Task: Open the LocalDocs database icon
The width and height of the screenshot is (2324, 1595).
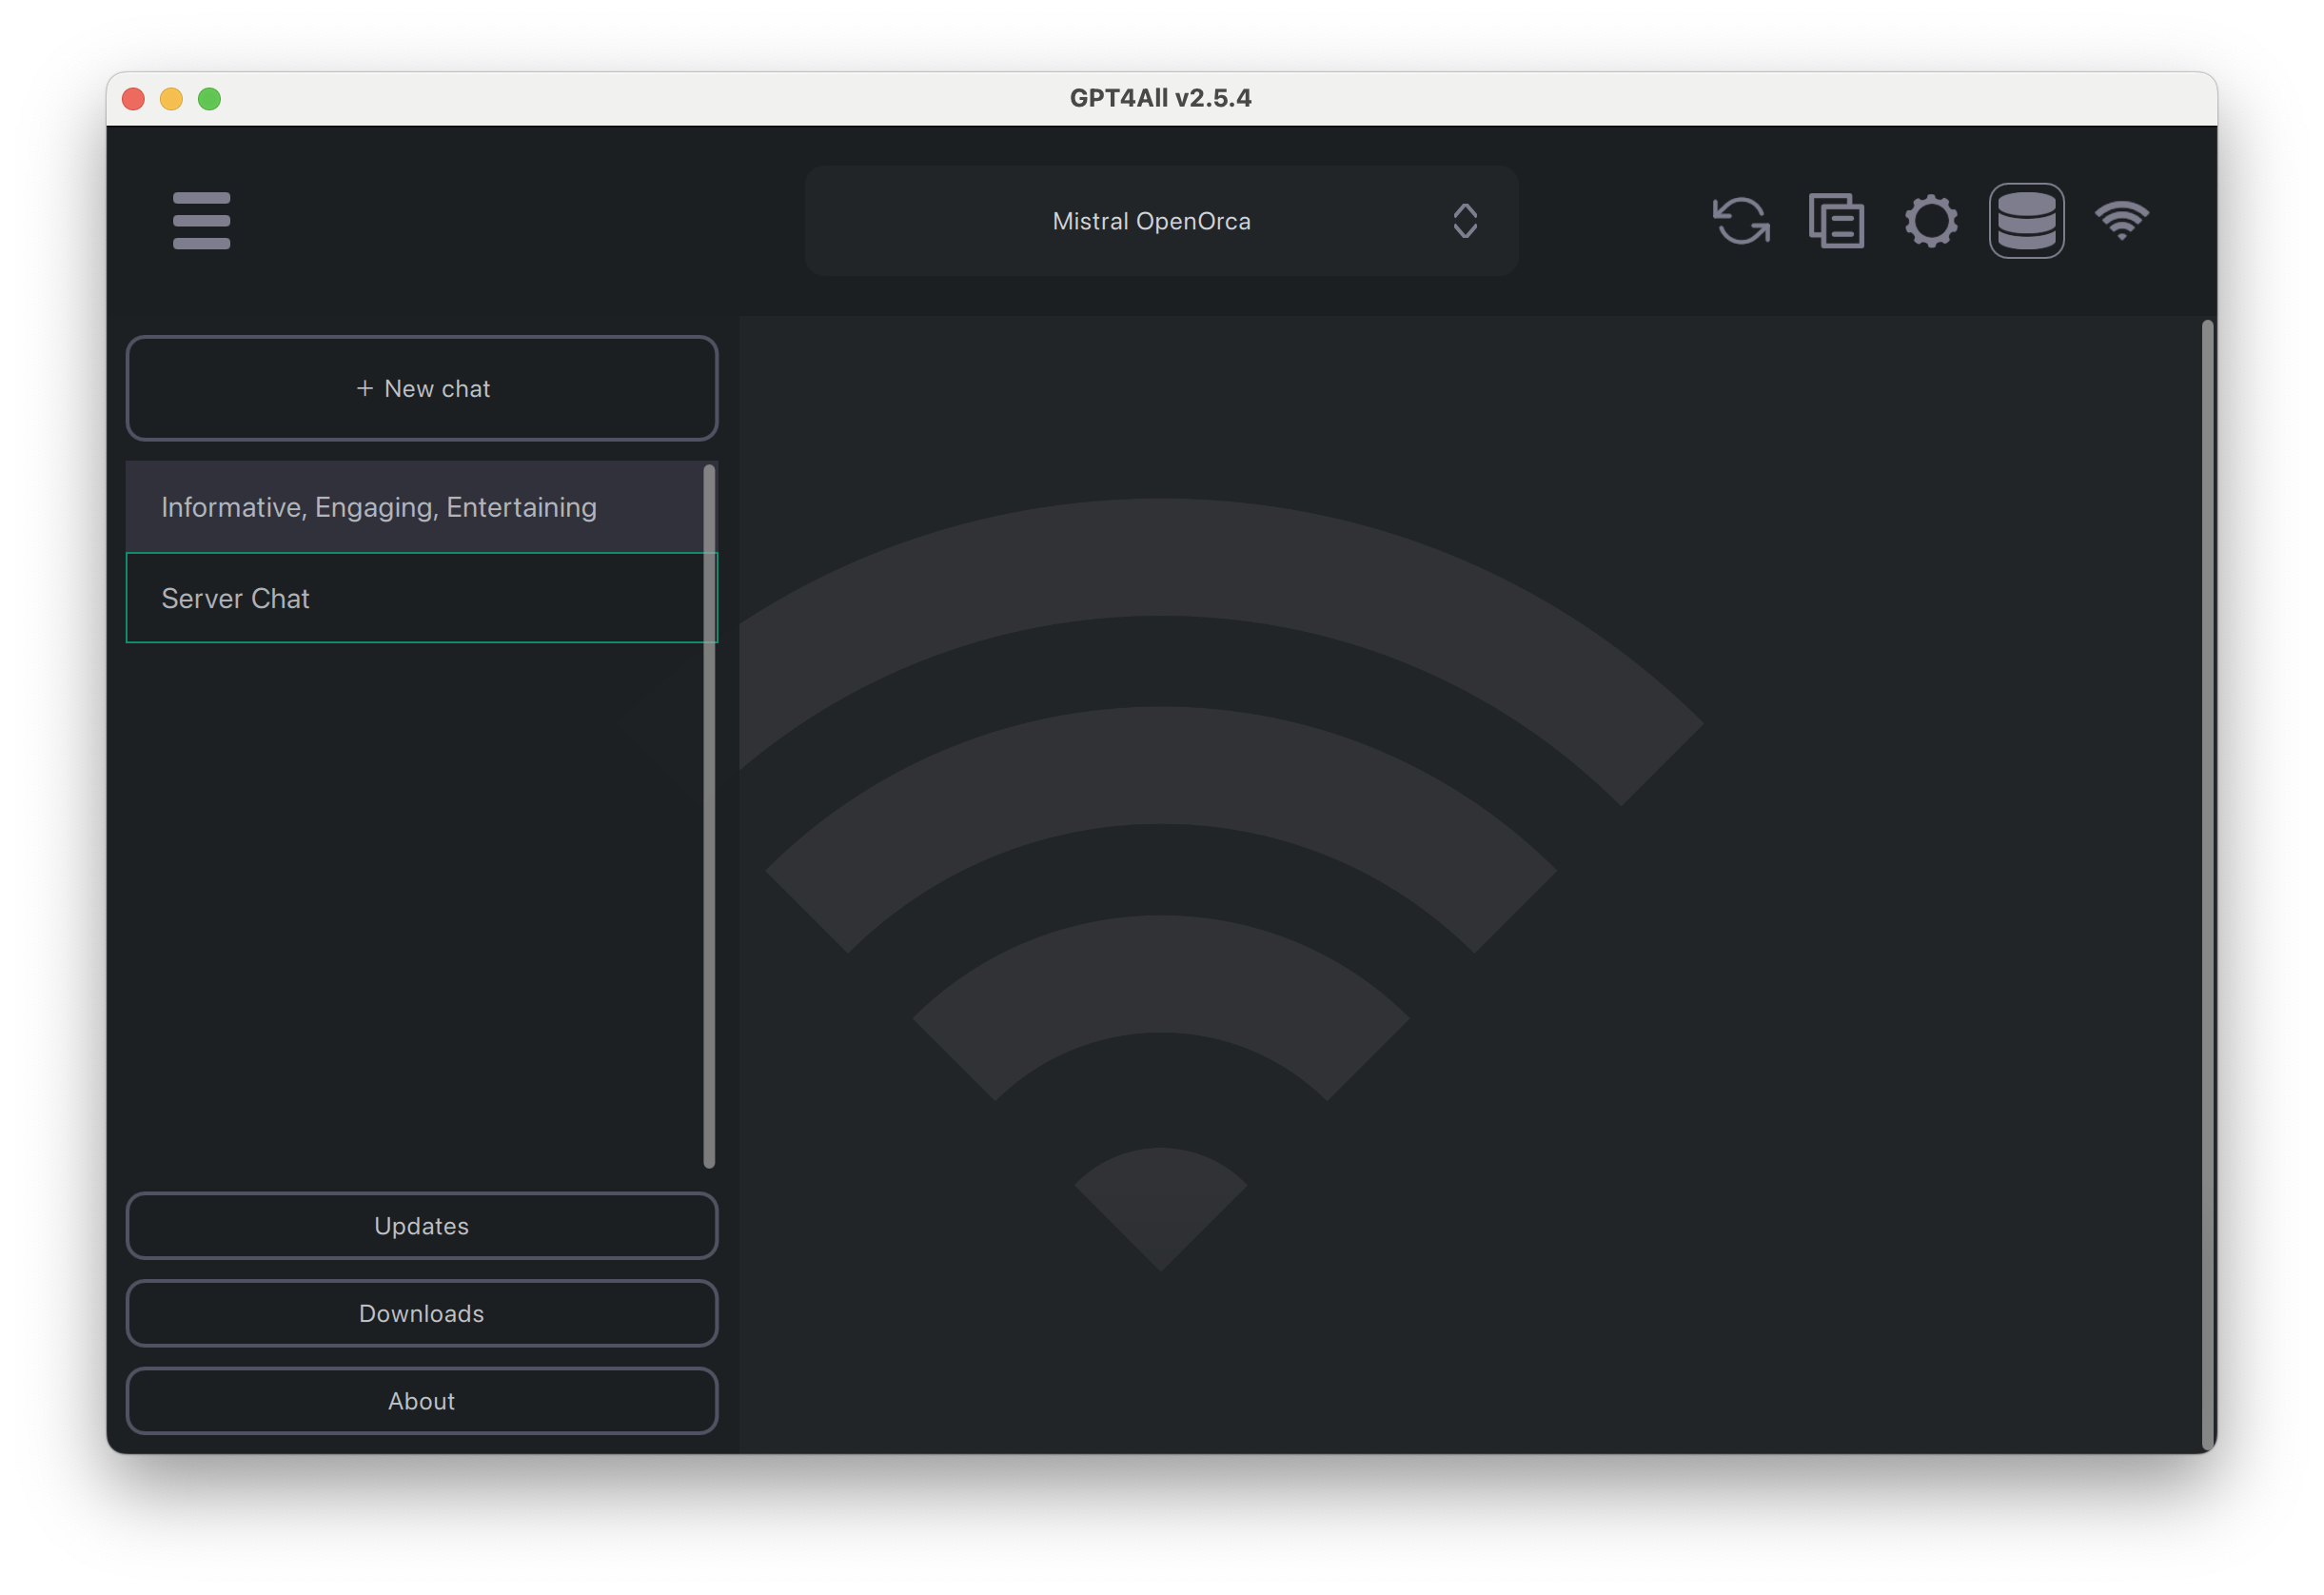Action: coord(2026,220)
